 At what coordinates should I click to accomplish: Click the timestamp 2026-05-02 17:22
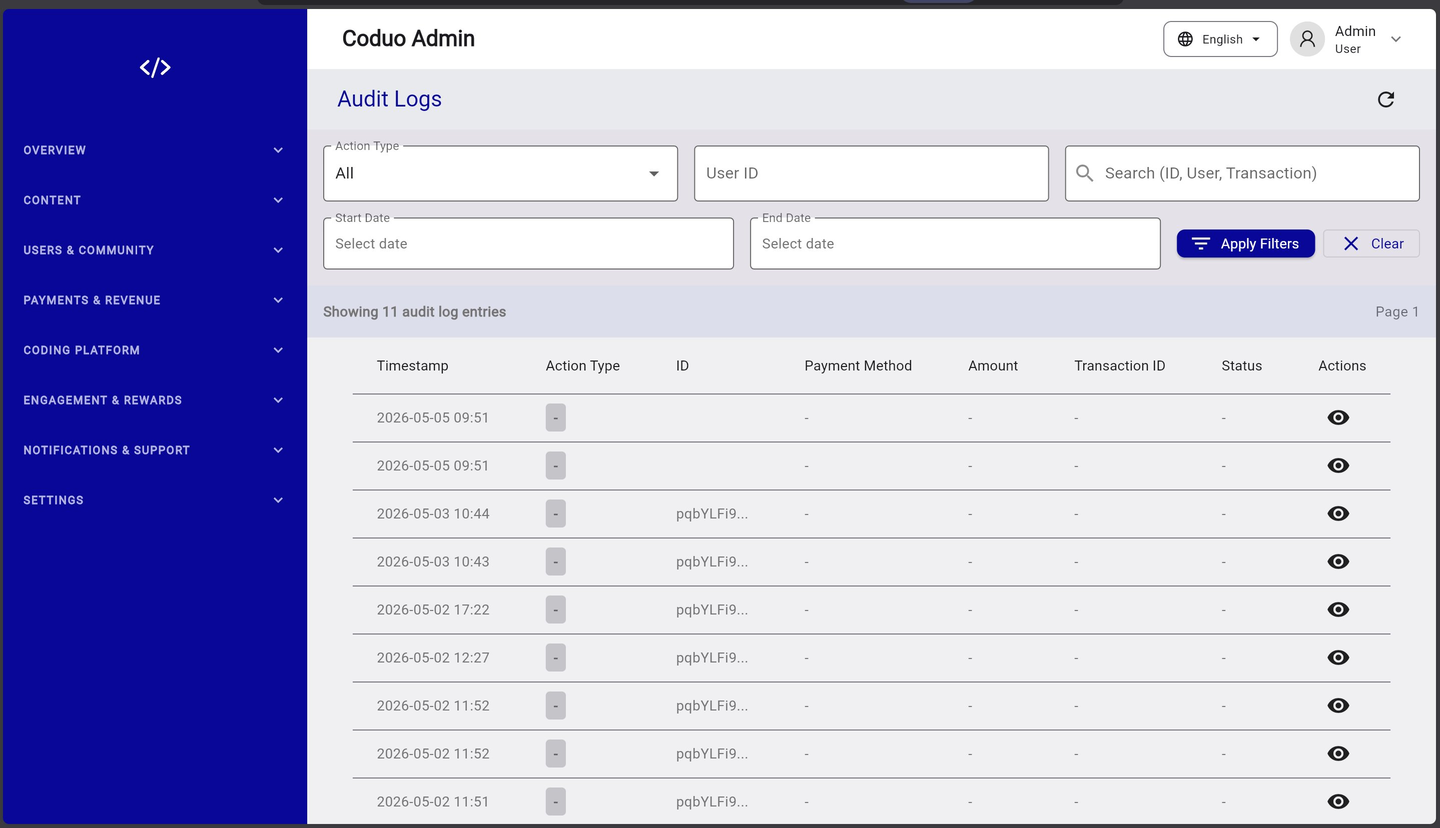[433, 610]
